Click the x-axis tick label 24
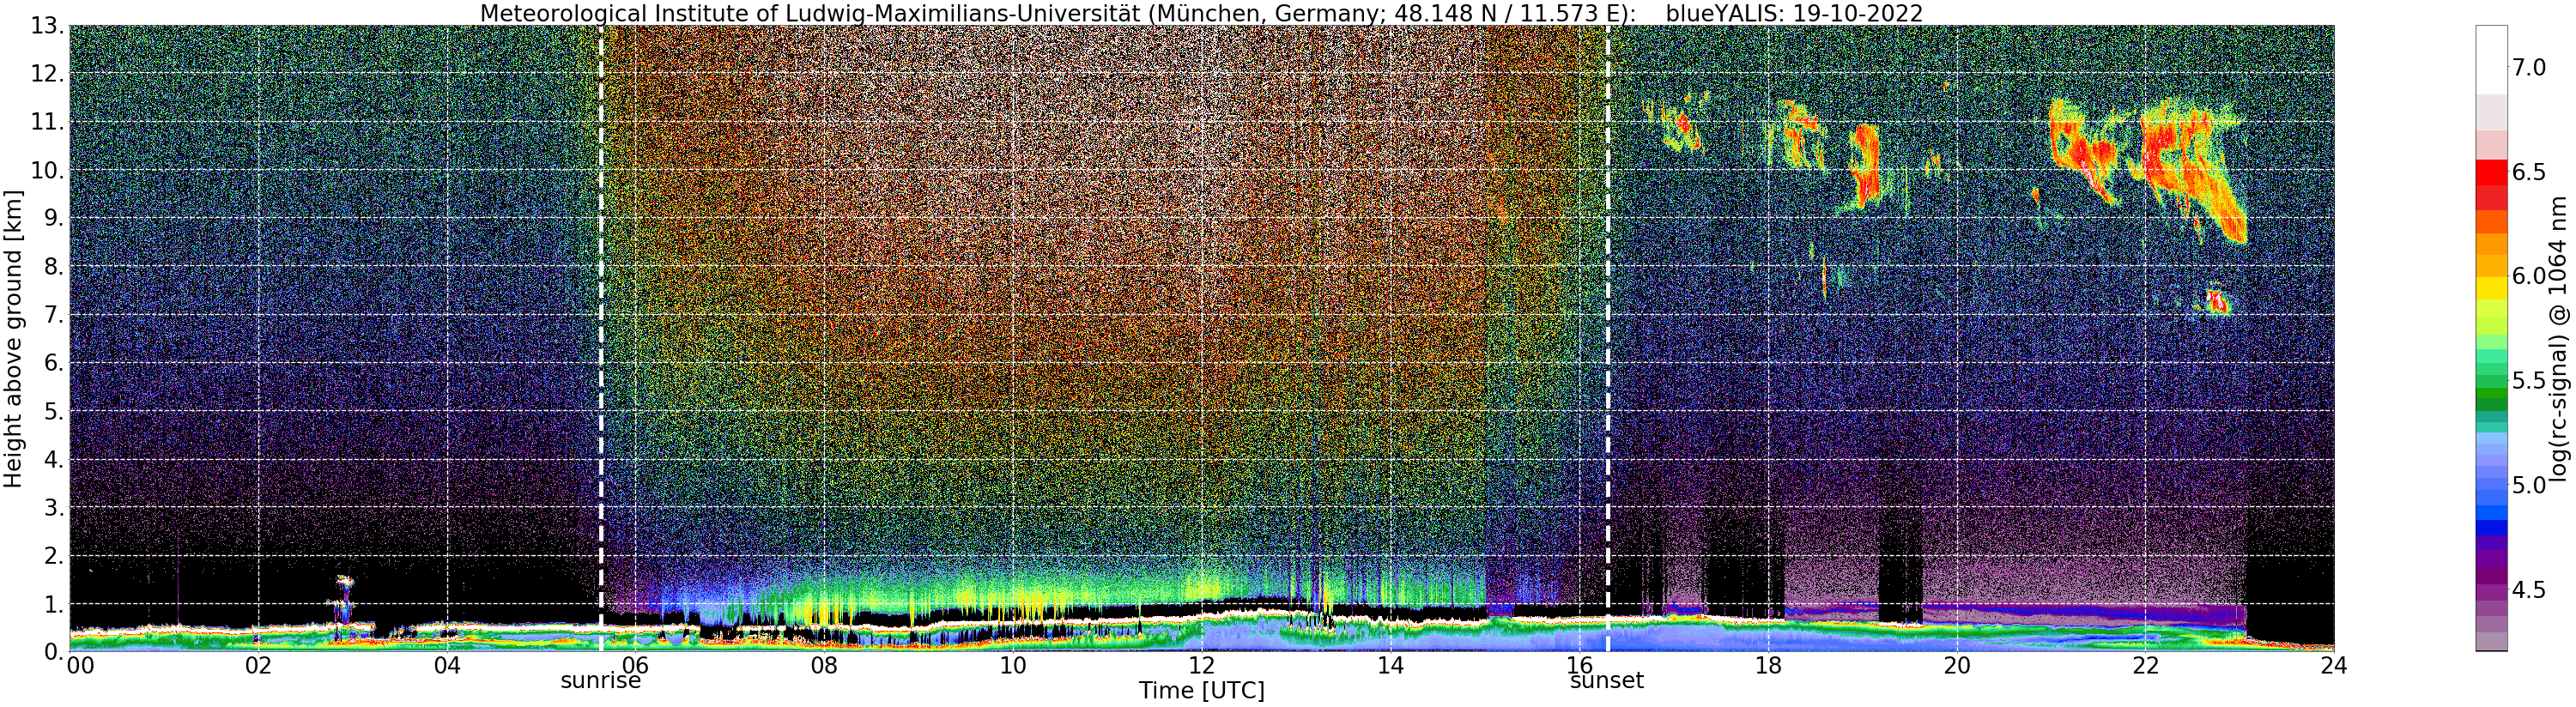Viewport: 2576px width, 707px height. [x=2334, y=665]
